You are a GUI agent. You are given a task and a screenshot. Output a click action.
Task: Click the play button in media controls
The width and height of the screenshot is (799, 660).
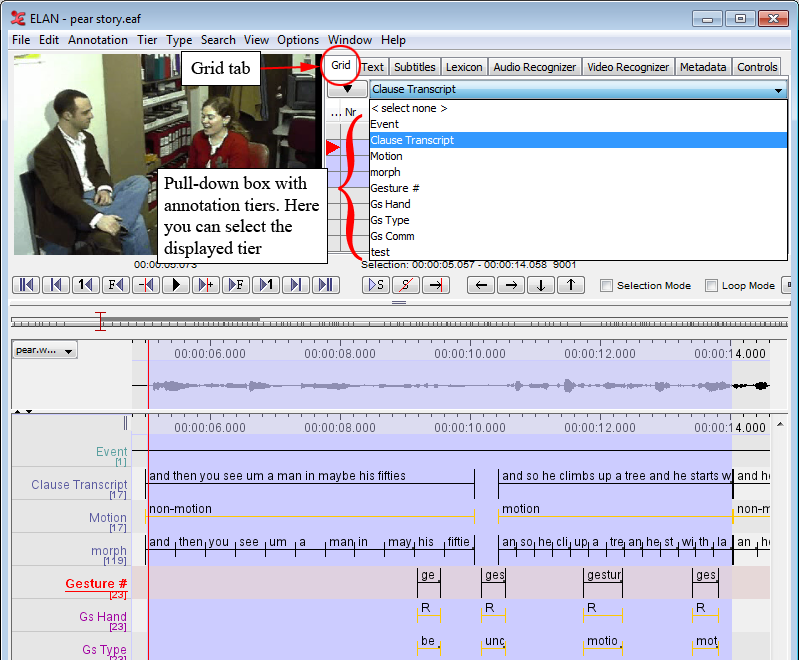click(x=176, y=285)
